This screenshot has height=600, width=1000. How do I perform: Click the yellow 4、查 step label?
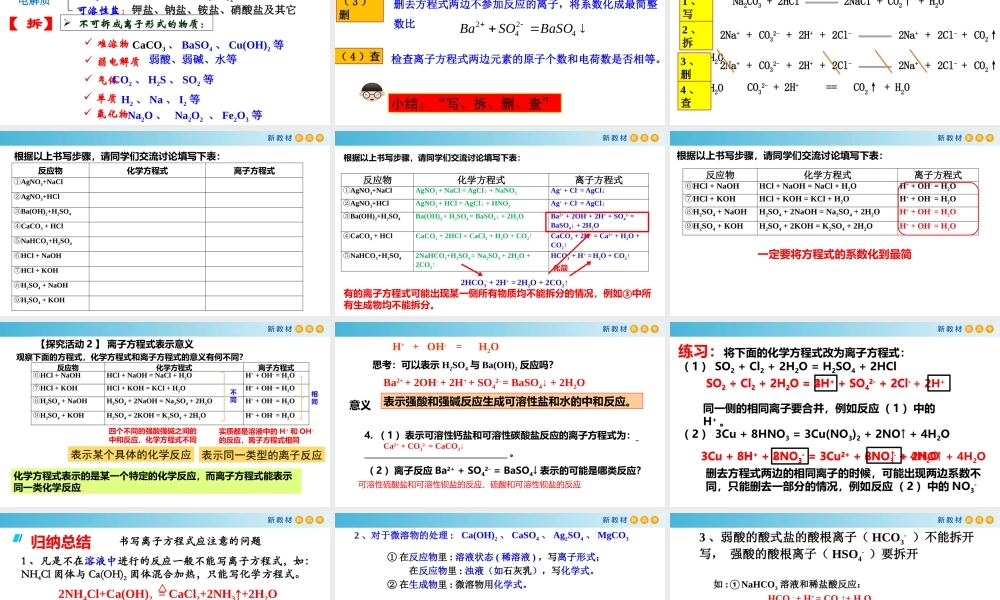[x=695, y=96]
